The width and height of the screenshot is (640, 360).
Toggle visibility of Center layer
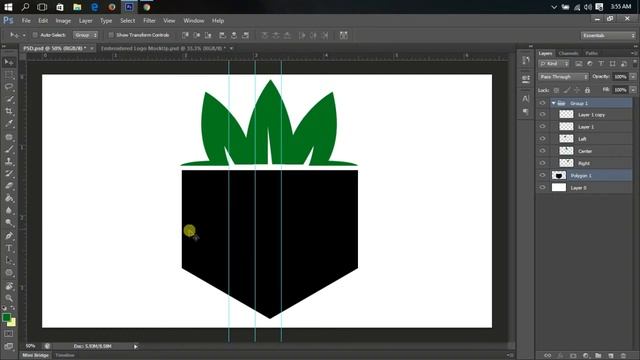(x=542, y=151)
